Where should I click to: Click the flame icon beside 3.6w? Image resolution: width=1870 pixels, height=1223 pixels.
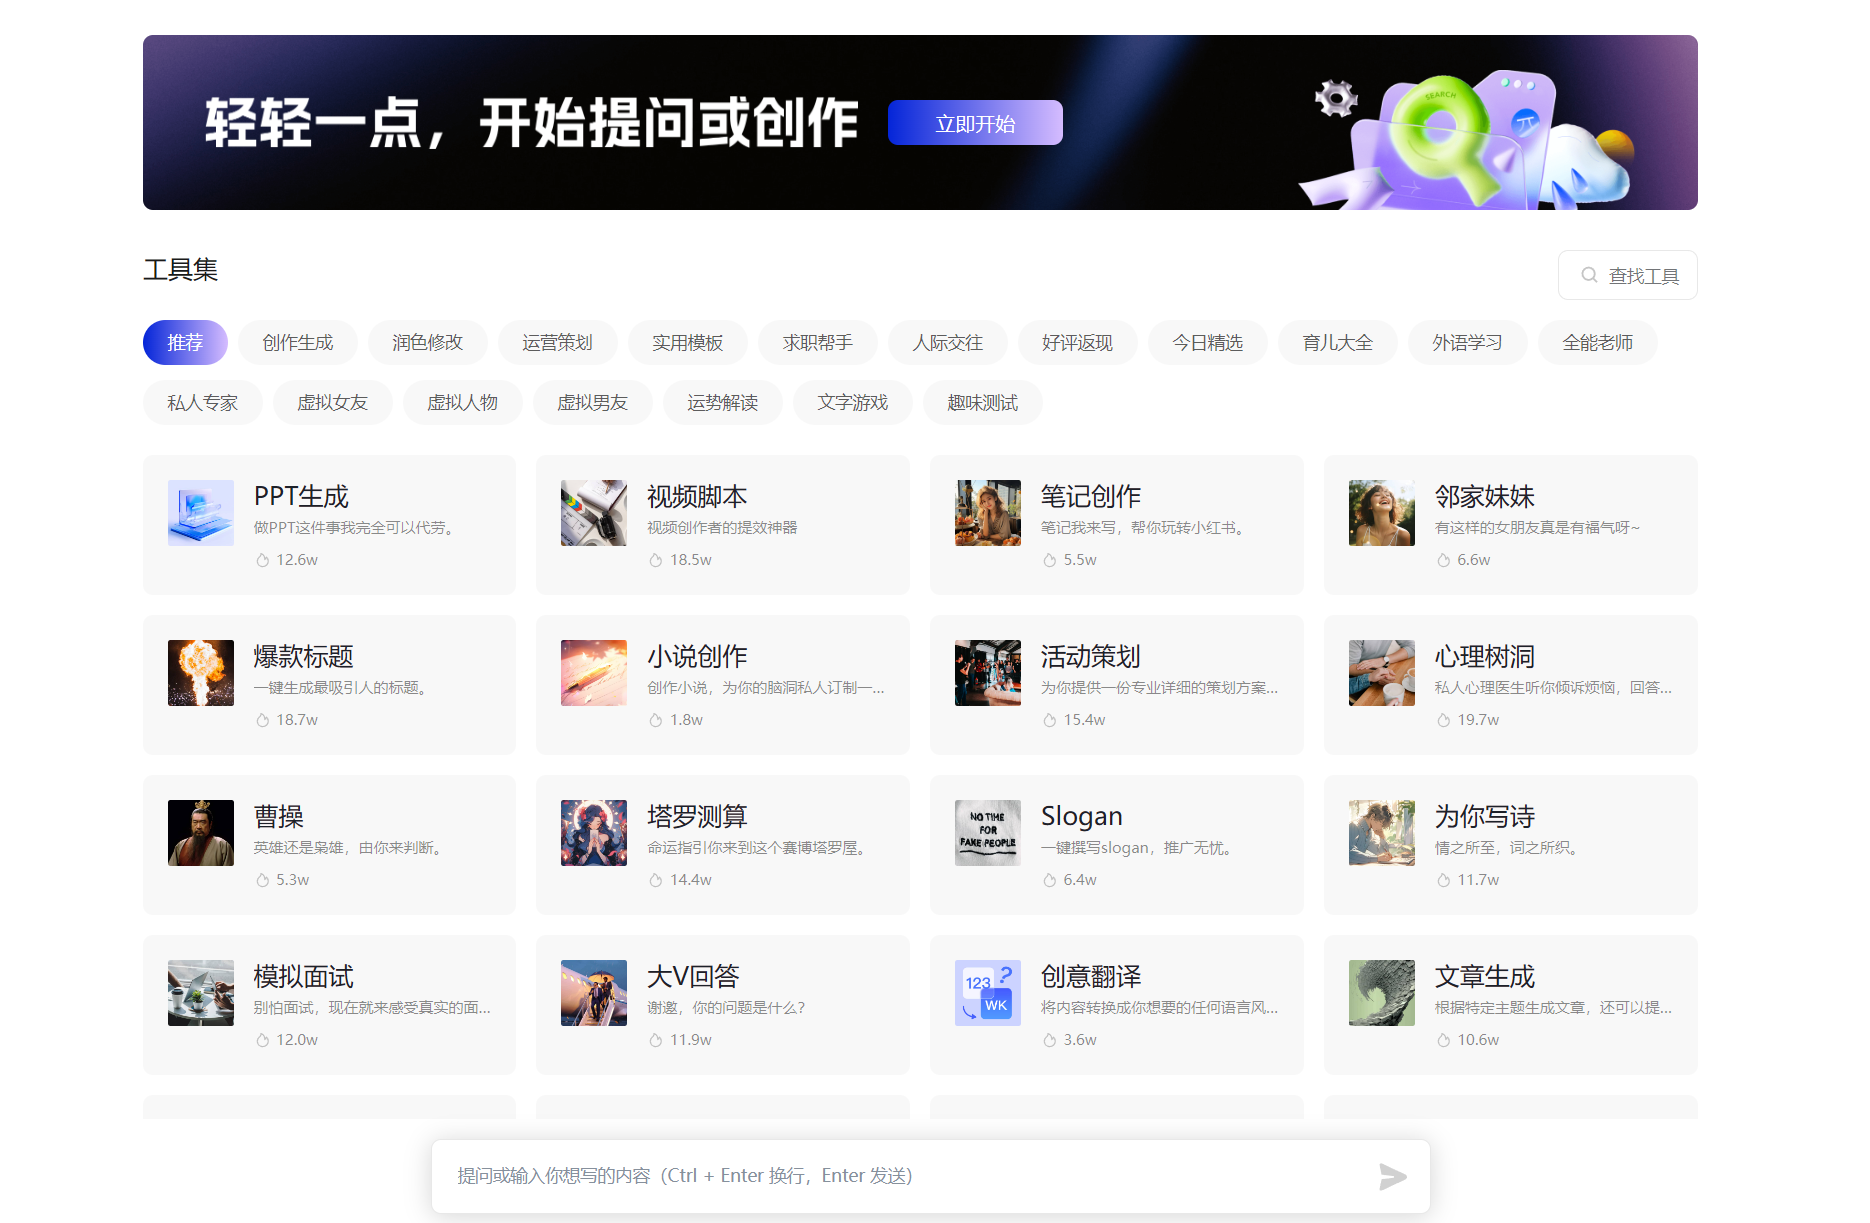[x=1050, y=1040]
